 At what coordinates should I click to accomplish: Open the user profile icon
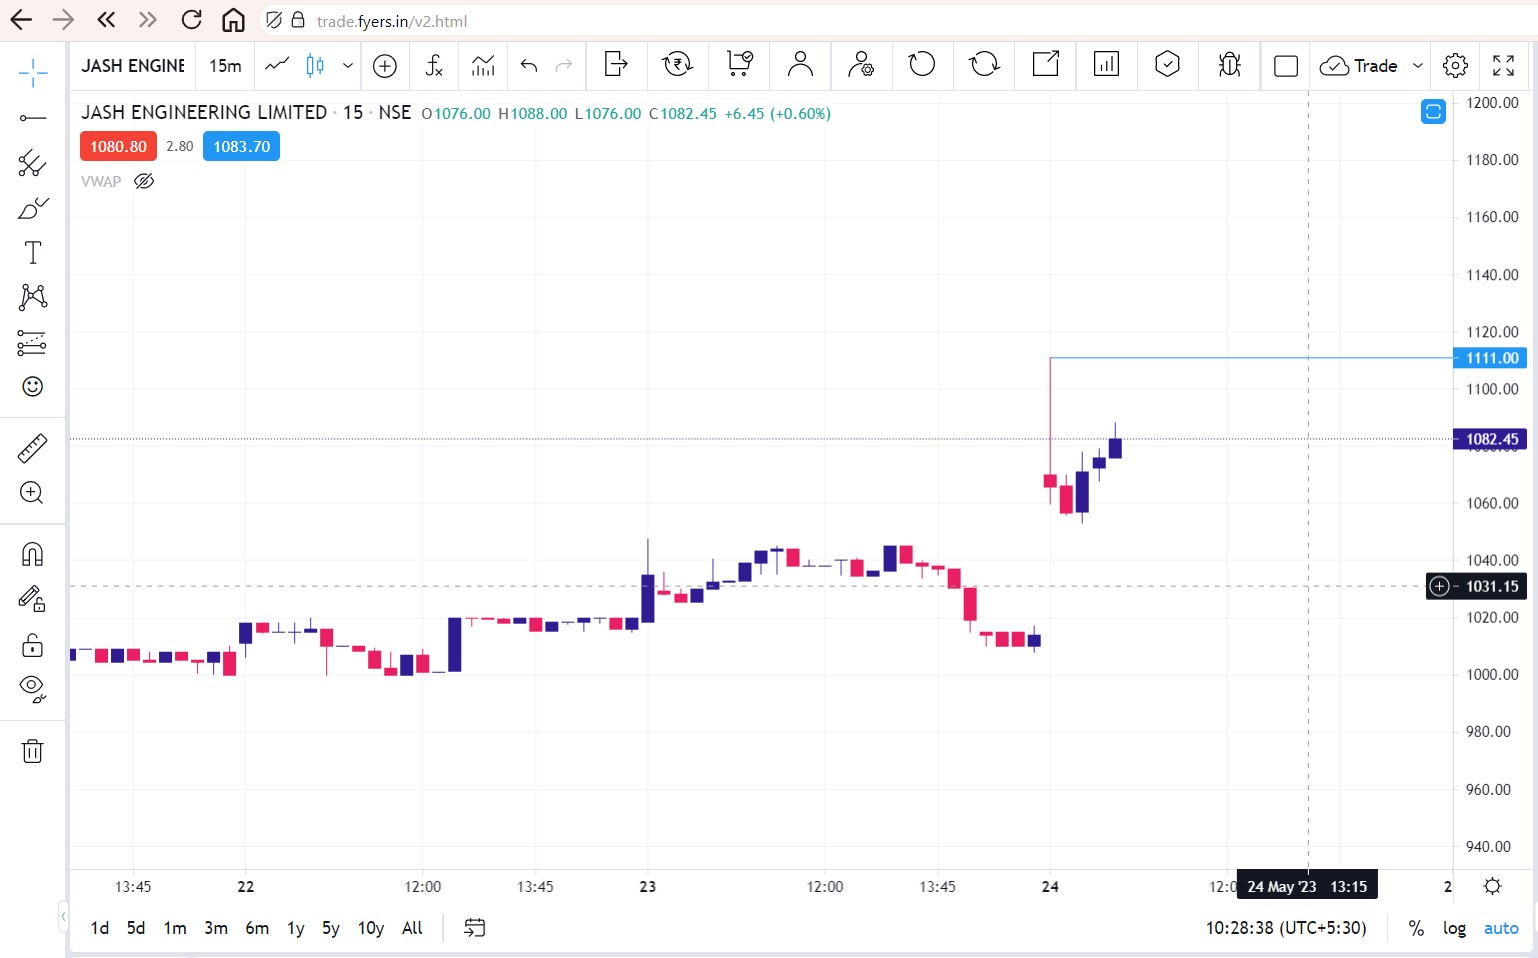click(800, 65)
